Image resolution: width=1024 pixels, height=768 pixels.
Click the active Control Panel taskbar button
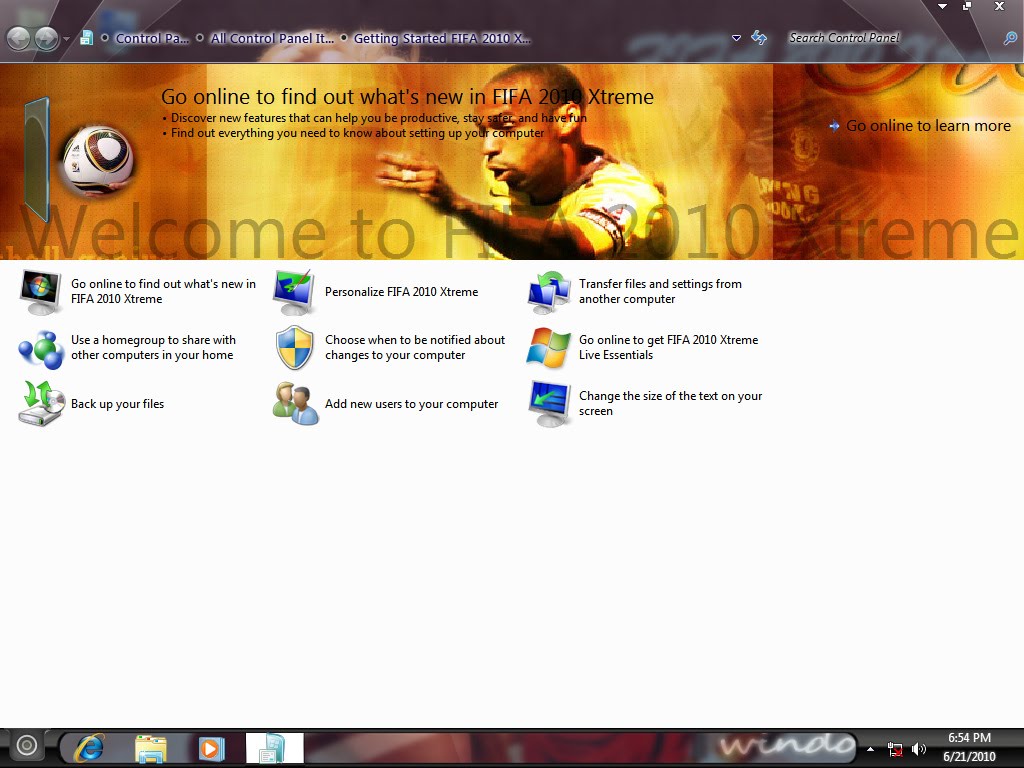274,748
